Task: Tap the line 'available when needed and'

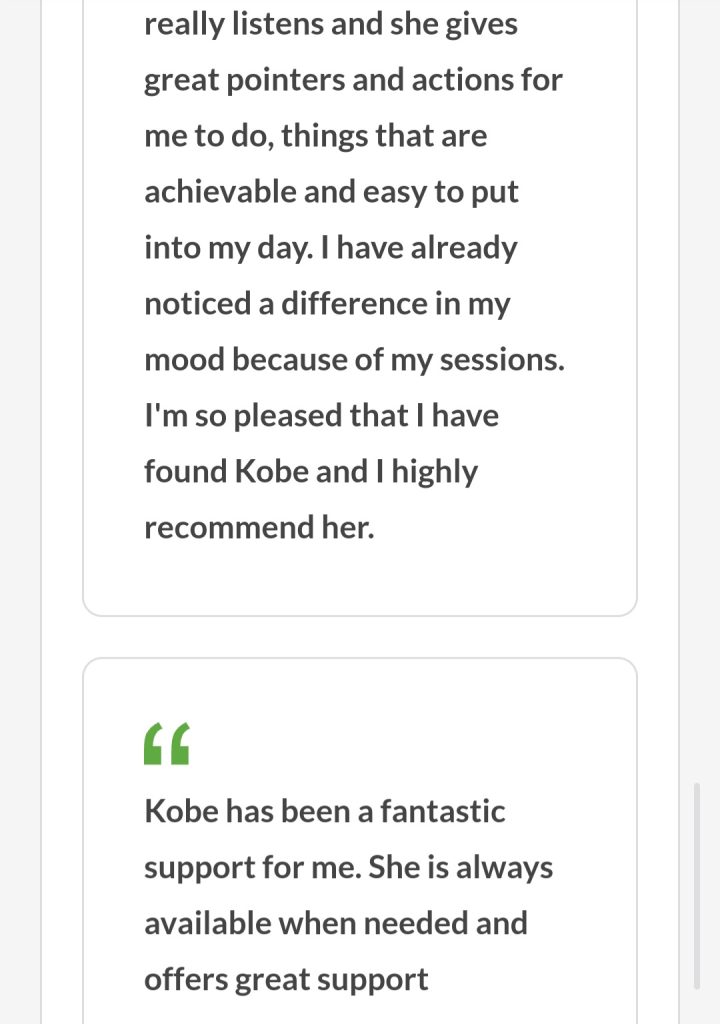Action: (x=335, y=923)
